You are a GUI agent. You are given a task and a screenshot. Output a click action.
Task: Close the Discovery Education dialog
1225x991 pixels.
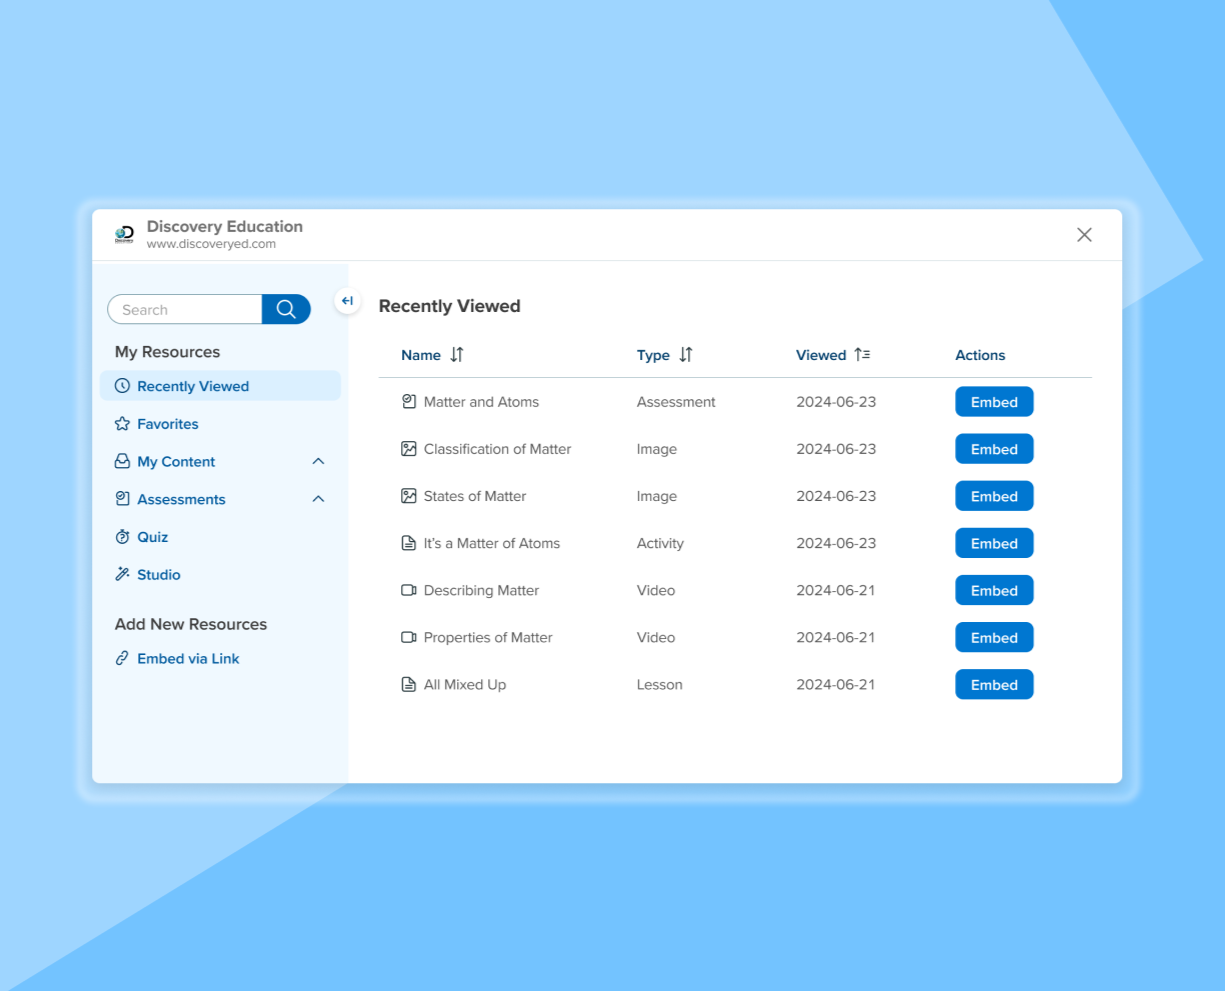click(x=1084, y=235)
